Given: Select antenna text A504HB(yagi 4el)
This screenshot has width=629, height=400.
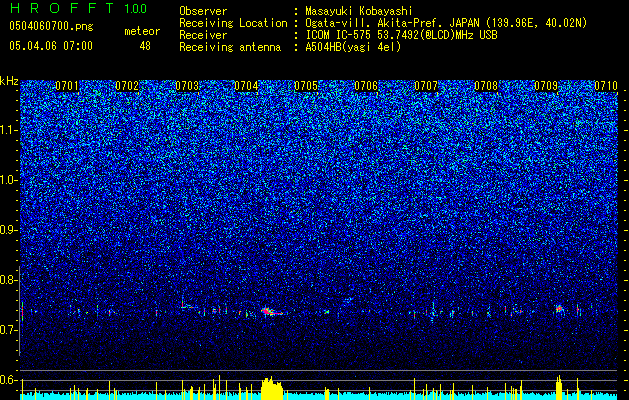Looking at the screenshot, I should coord(353,47).
